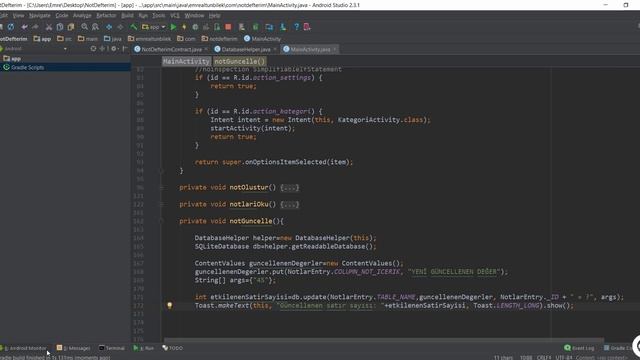Viewport: 640px width, 360px height.
Task: Click the scroll-from-source target icon in Project panel
Action: coord(93,49)
